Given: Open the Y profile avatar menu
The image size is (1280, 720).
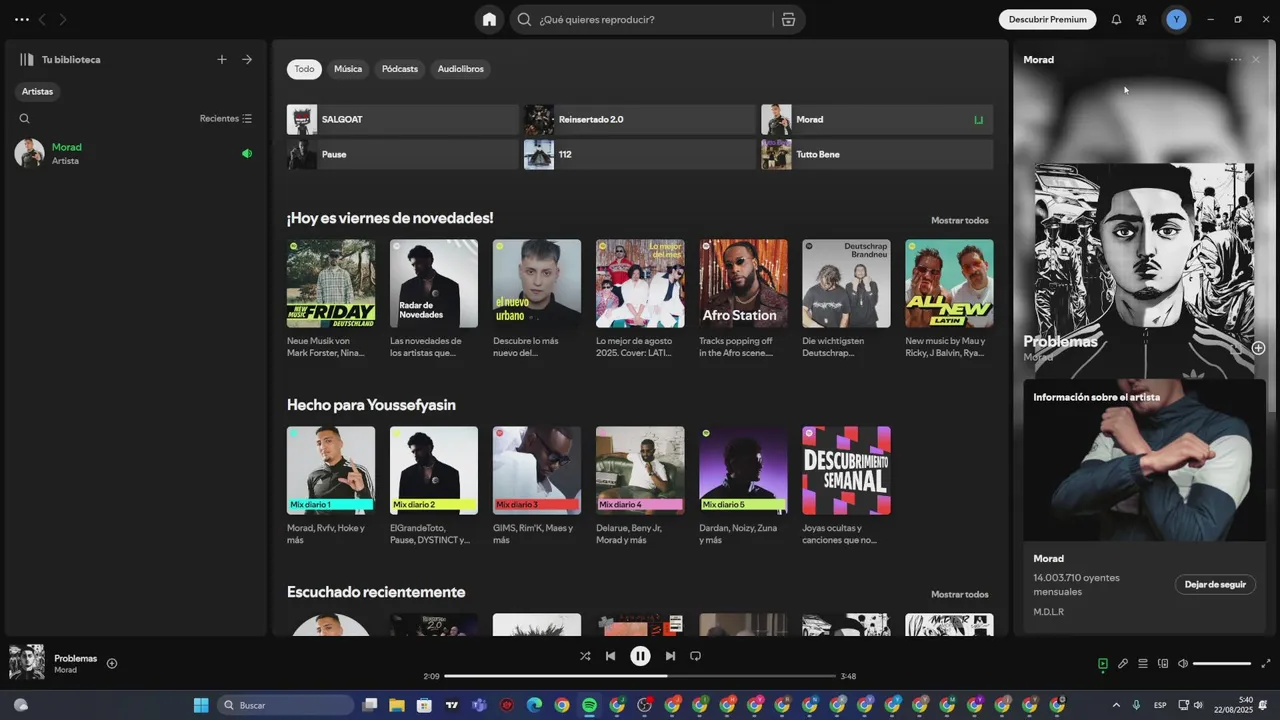Looking at the screenshot, I should click(x=1176, y=19).
